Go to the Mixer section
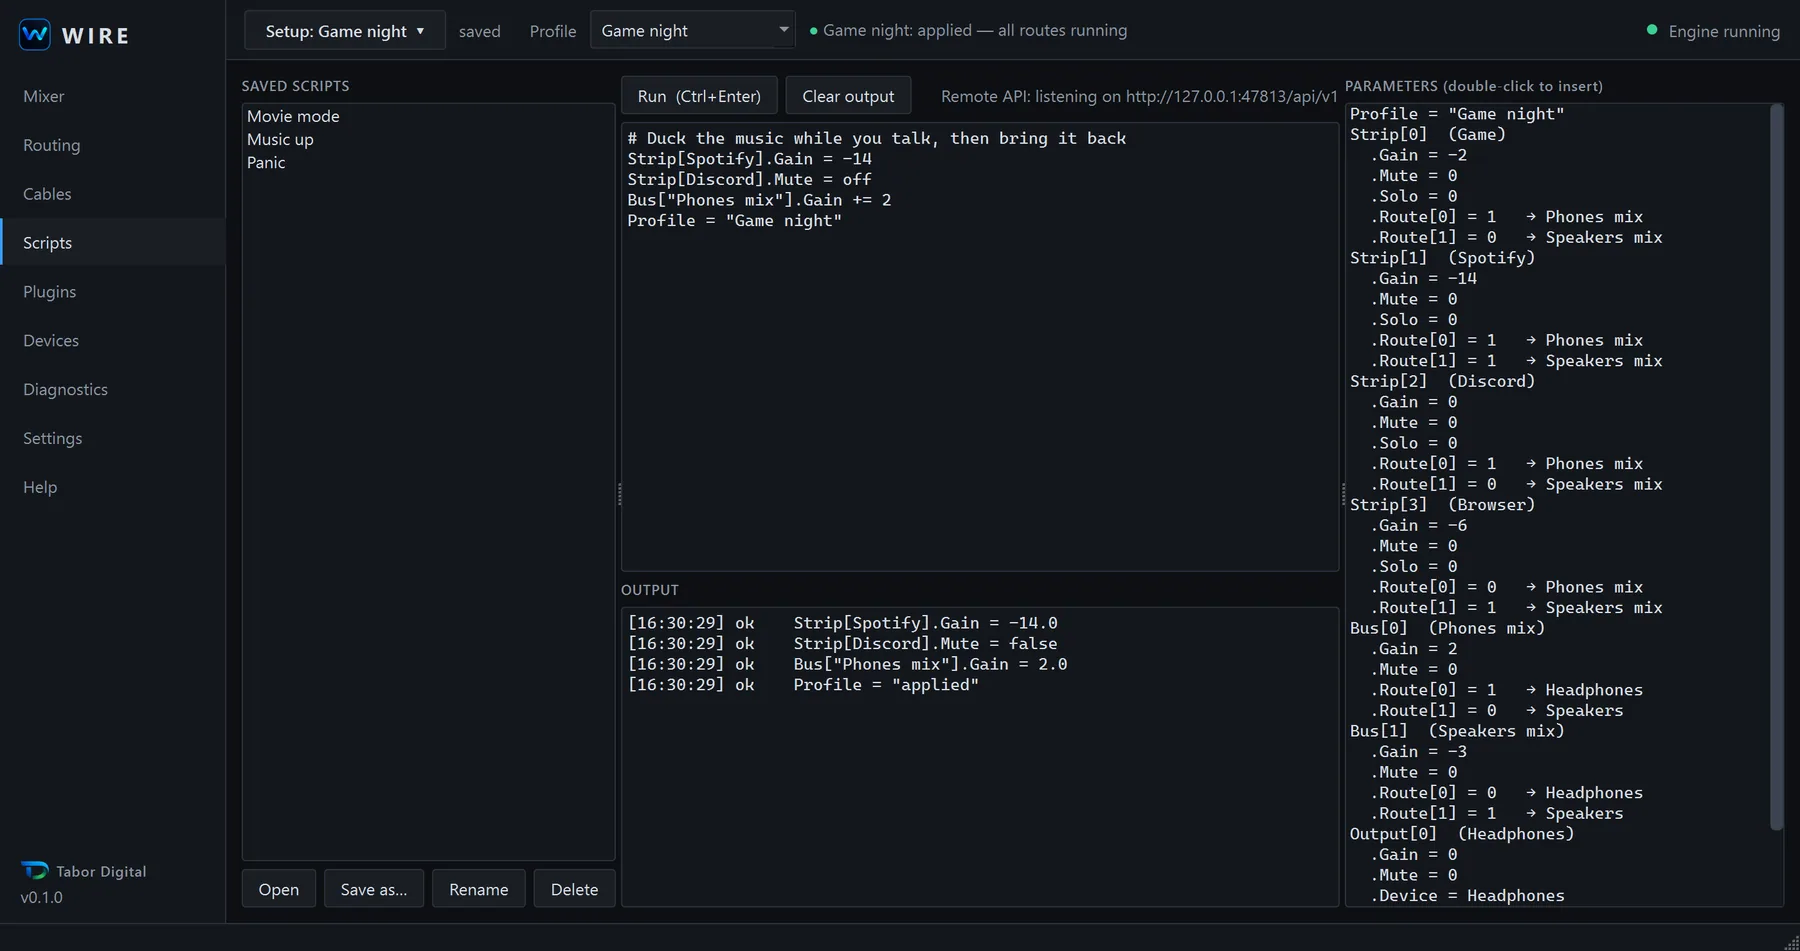1800x951 pixels. [x=112, y=96]
